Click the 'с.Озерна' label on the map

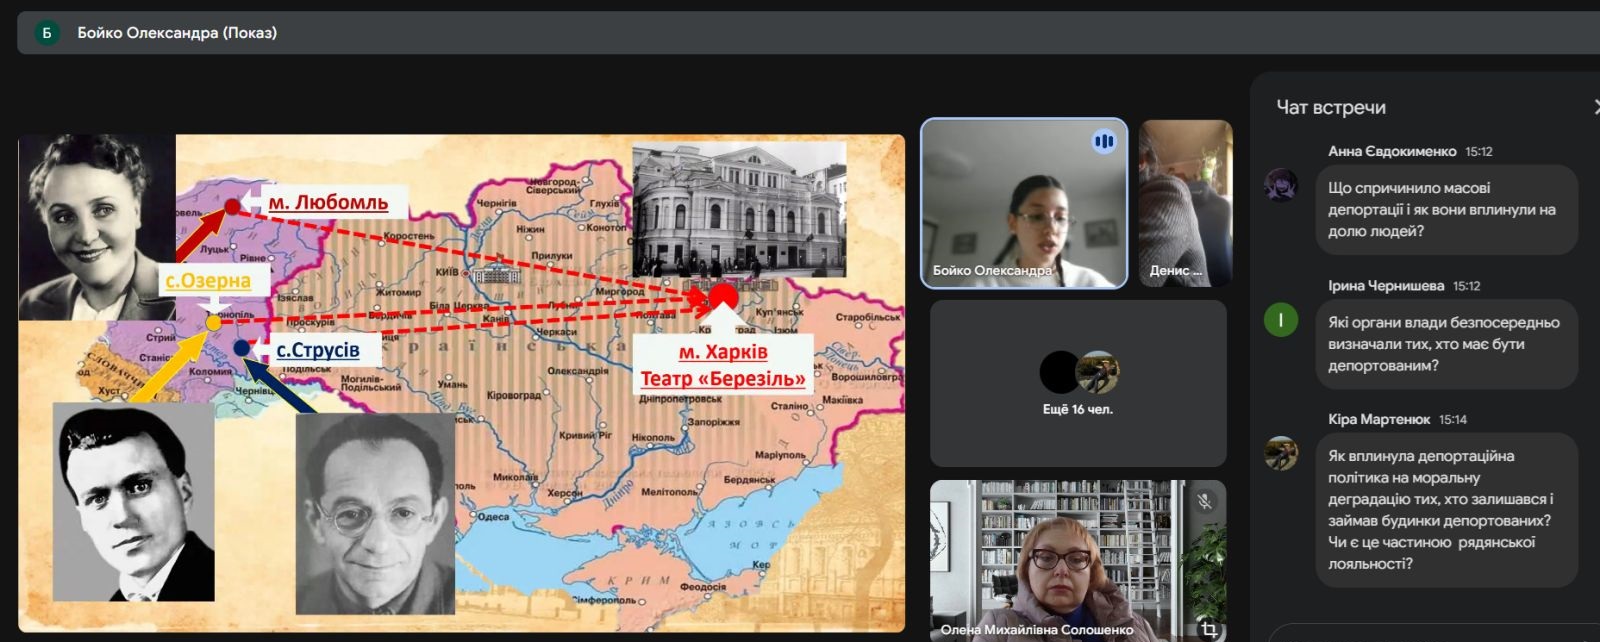tap(208, 281)
